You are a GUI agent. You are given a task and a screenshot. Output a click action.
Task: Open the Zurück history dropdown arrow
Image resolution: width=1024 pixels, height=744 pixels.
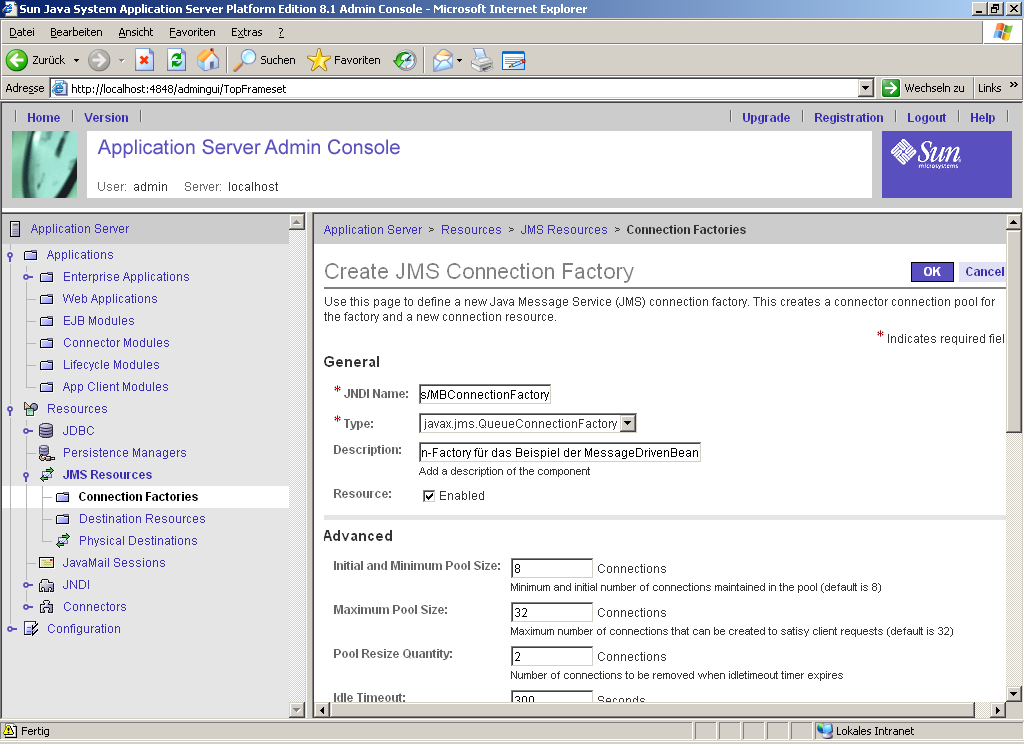[x=76, y=60]
